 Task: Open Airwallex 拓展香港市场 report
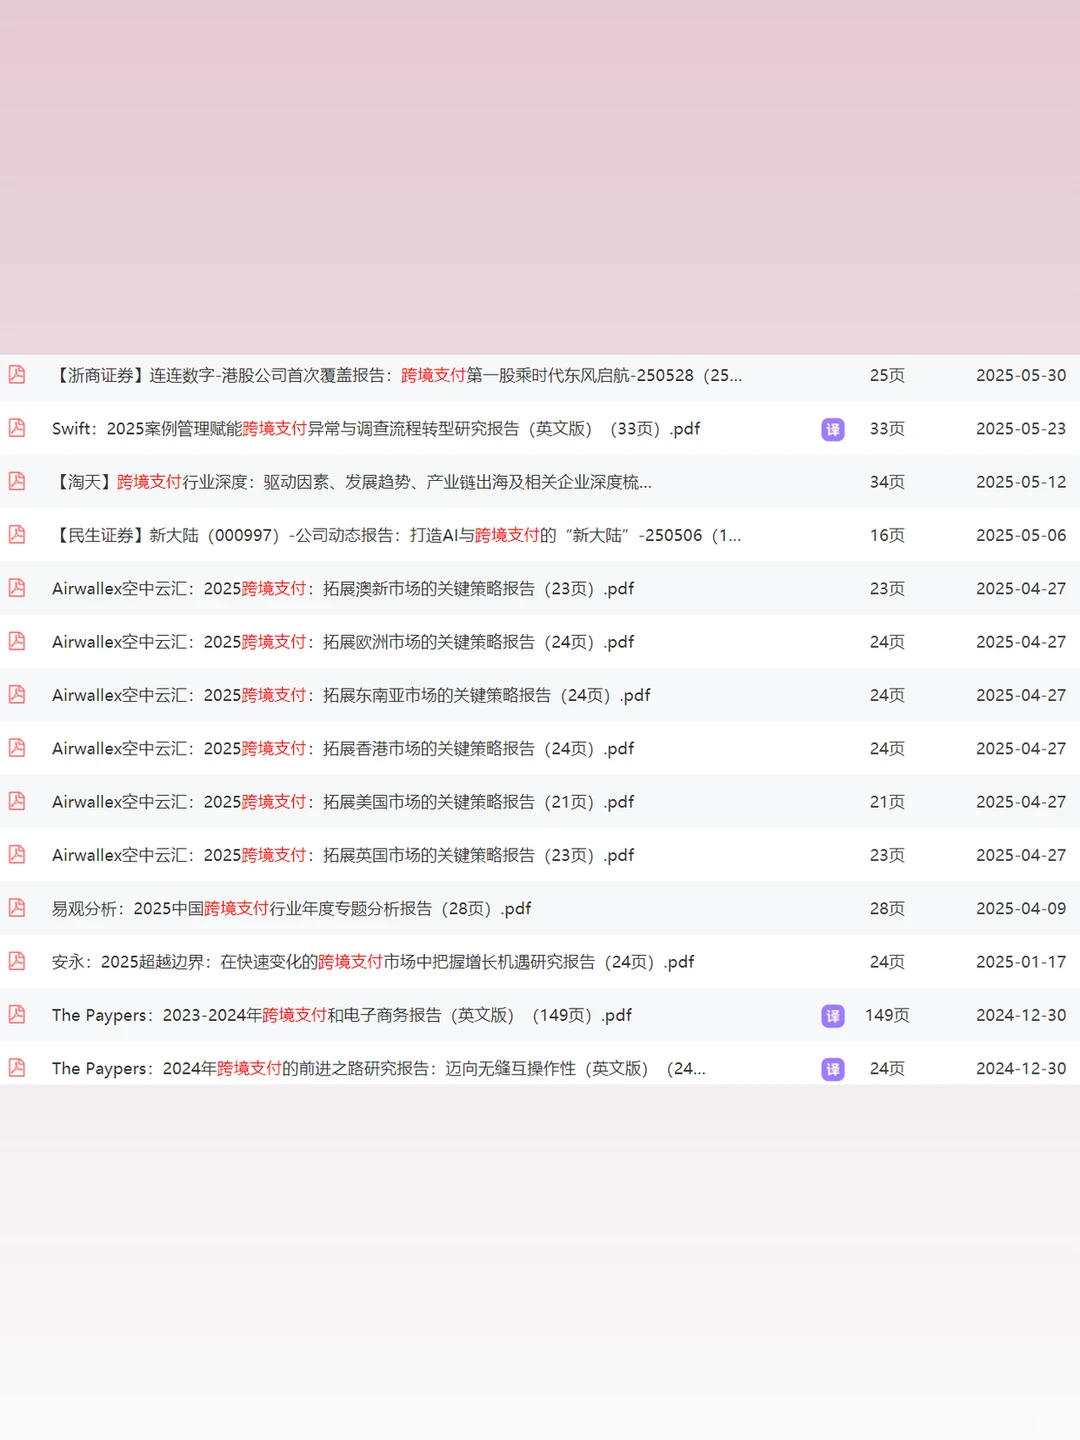tap(343, 749)
